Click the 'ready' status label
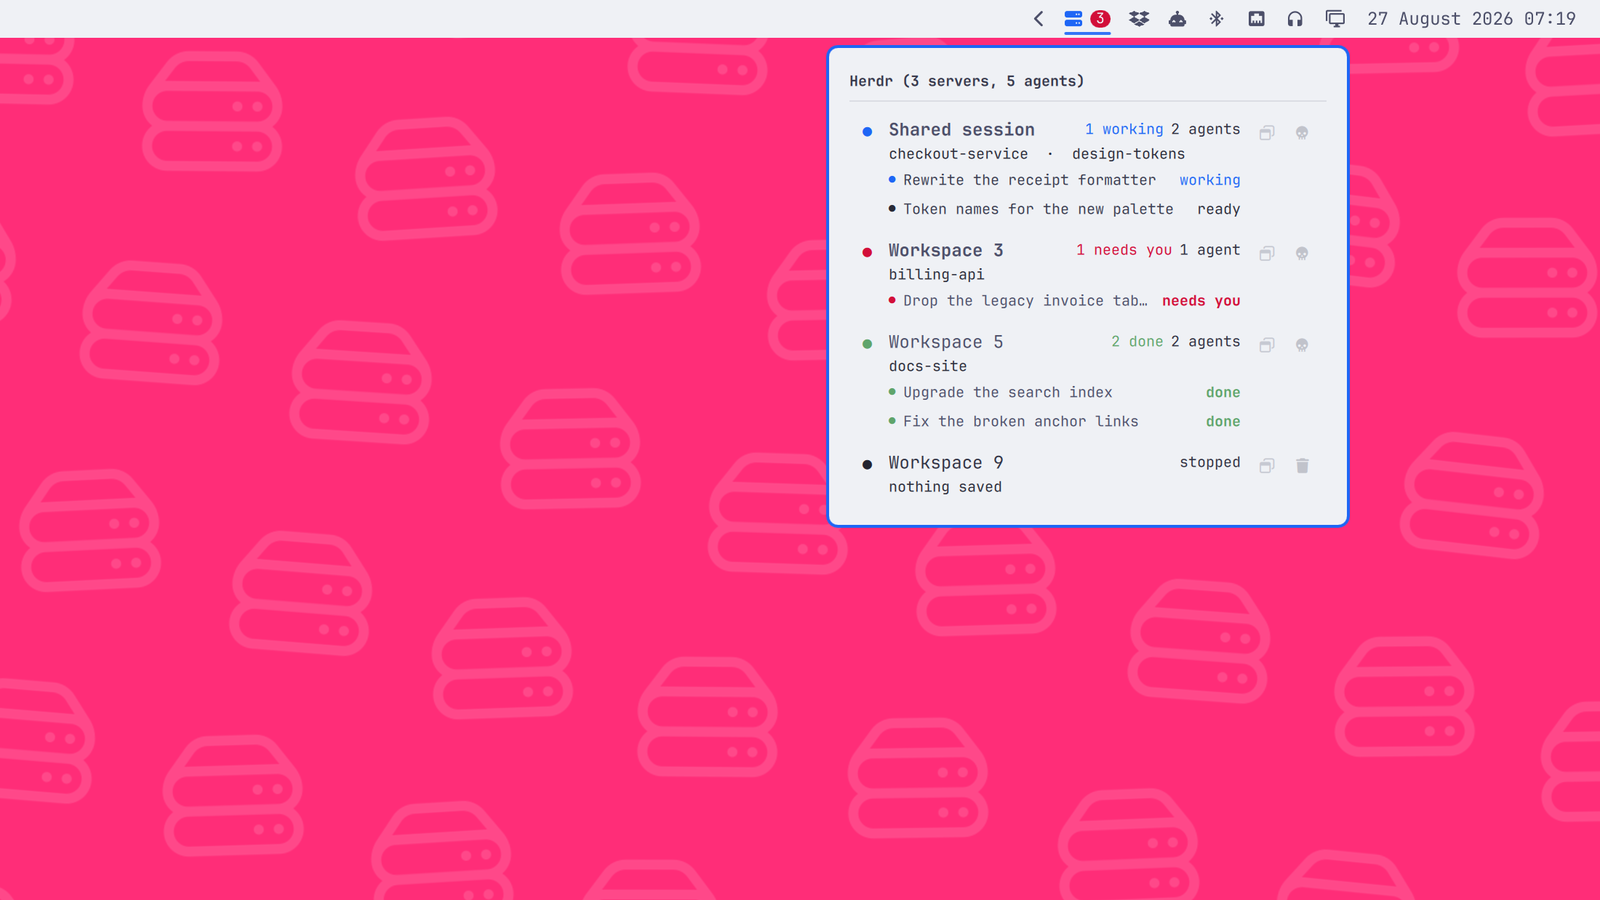Image resolution: width=1600 pixels, height=900 pixels. tap(1219, 209)
